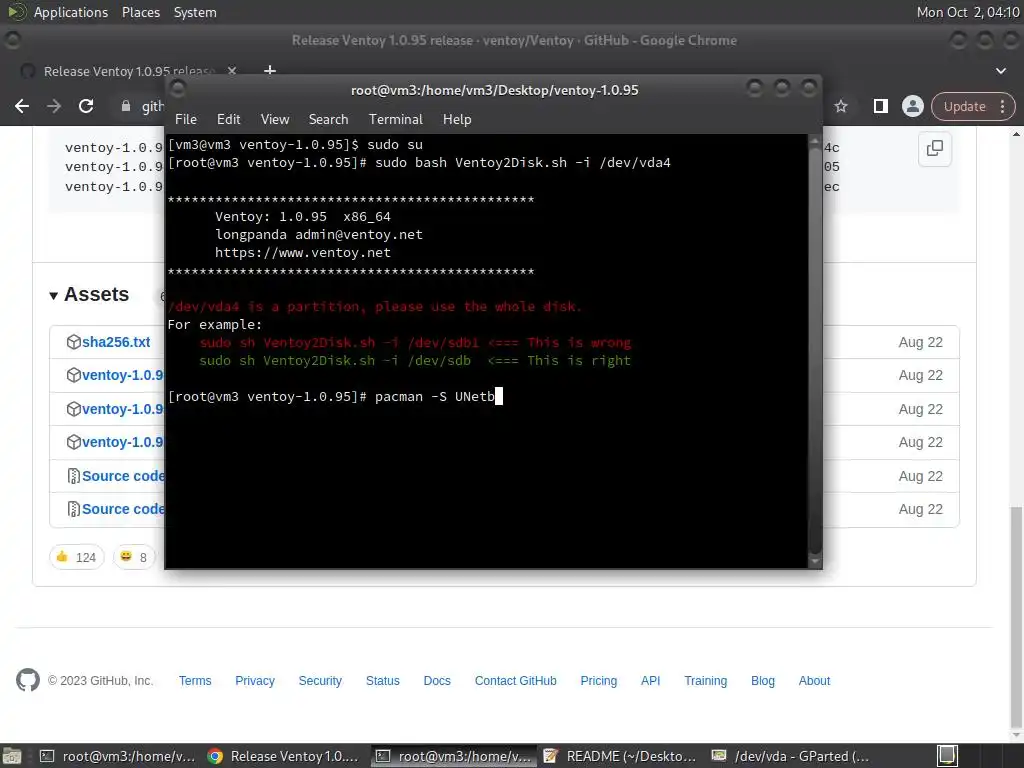Open terminal Search menu
Viewport: 1024px width, 768px height.
tap(328, 119)
